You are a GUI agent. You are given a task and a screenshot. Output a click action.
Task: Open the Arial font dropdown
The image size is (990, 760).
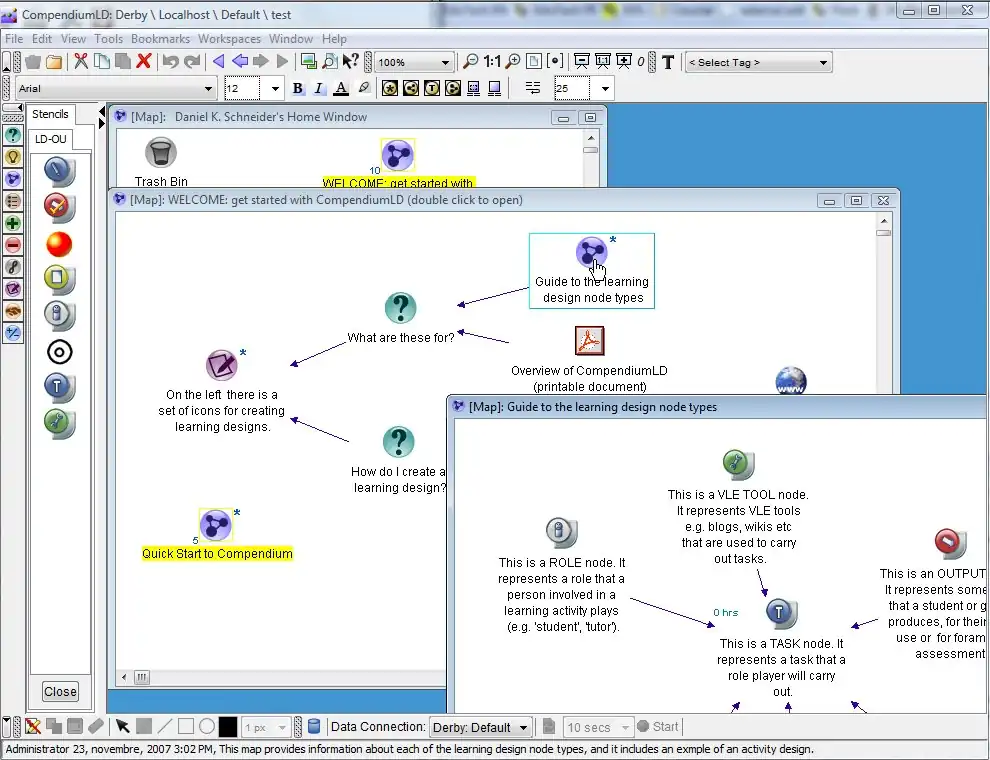pyautogui.click(x=115, y=89)
